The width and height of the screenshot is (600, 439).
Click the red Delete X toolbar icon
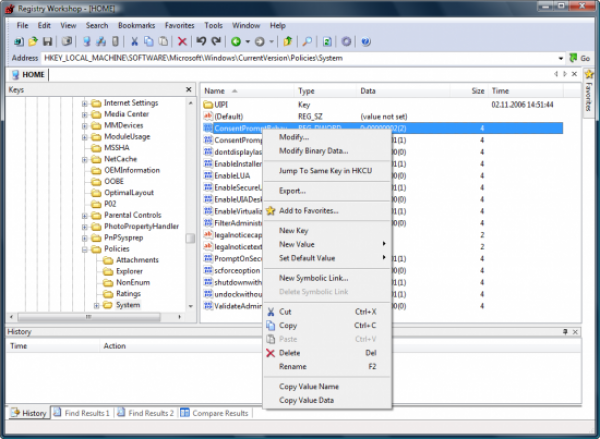[x=182, y=42]
